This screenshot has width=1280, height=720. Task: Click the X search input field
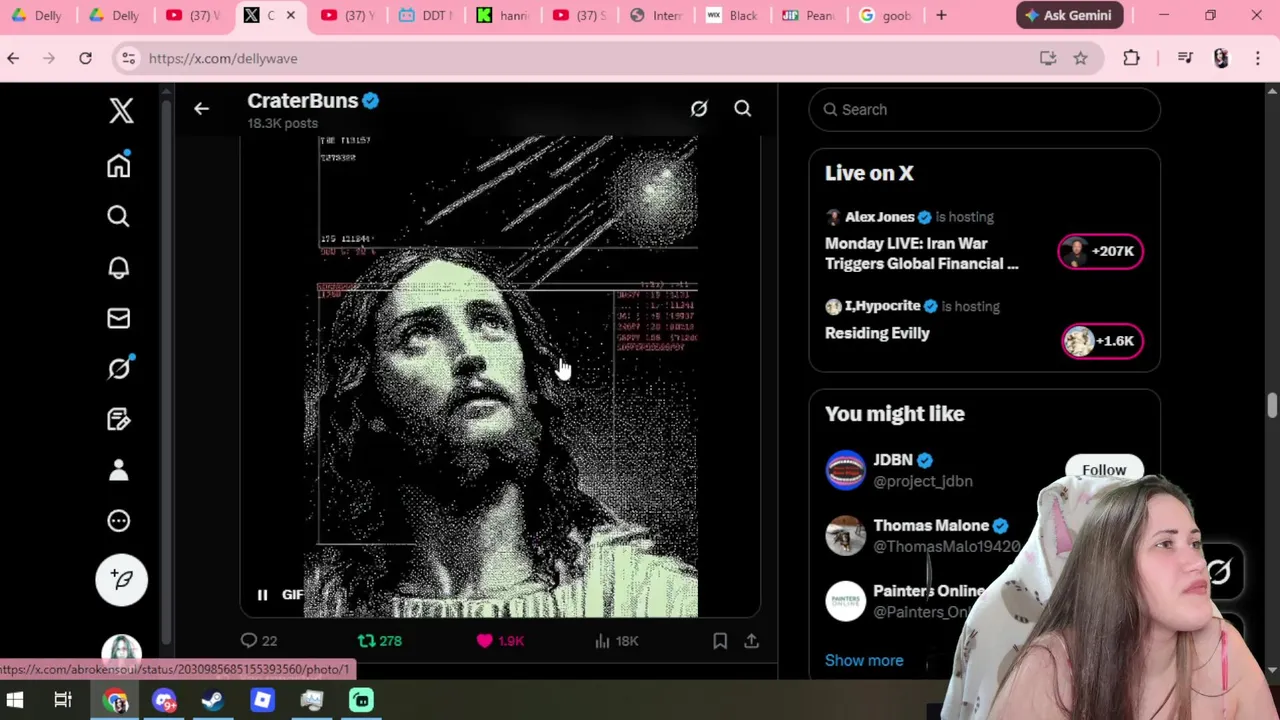click(x=984, y=109)
